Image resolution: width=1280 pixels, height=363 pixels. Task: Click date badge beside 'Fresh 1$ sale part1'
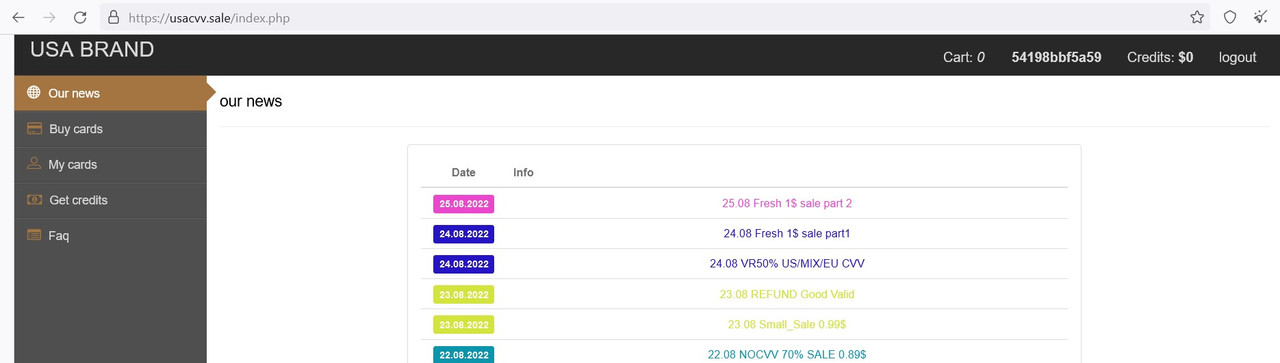463,233
